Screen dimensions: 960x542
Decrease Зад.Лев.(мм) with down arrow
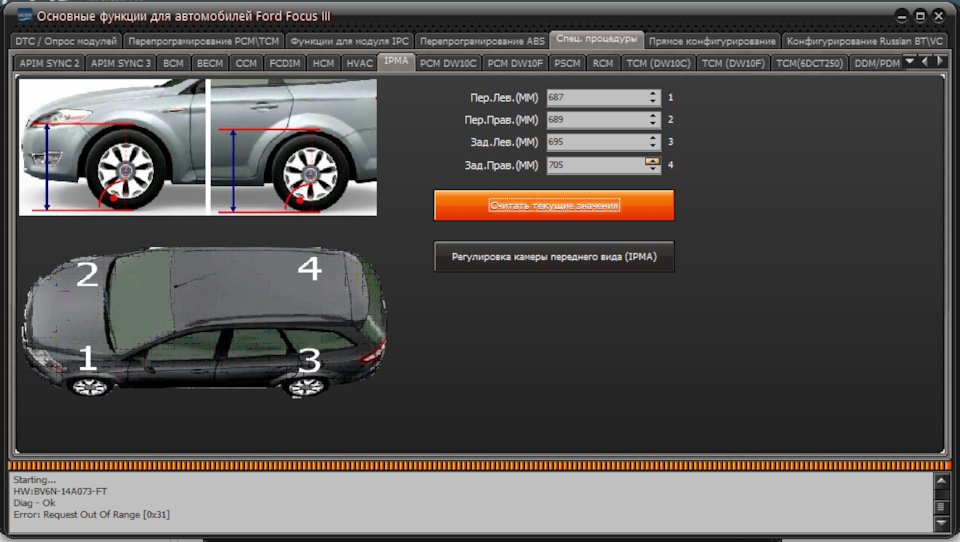[653, 145]
